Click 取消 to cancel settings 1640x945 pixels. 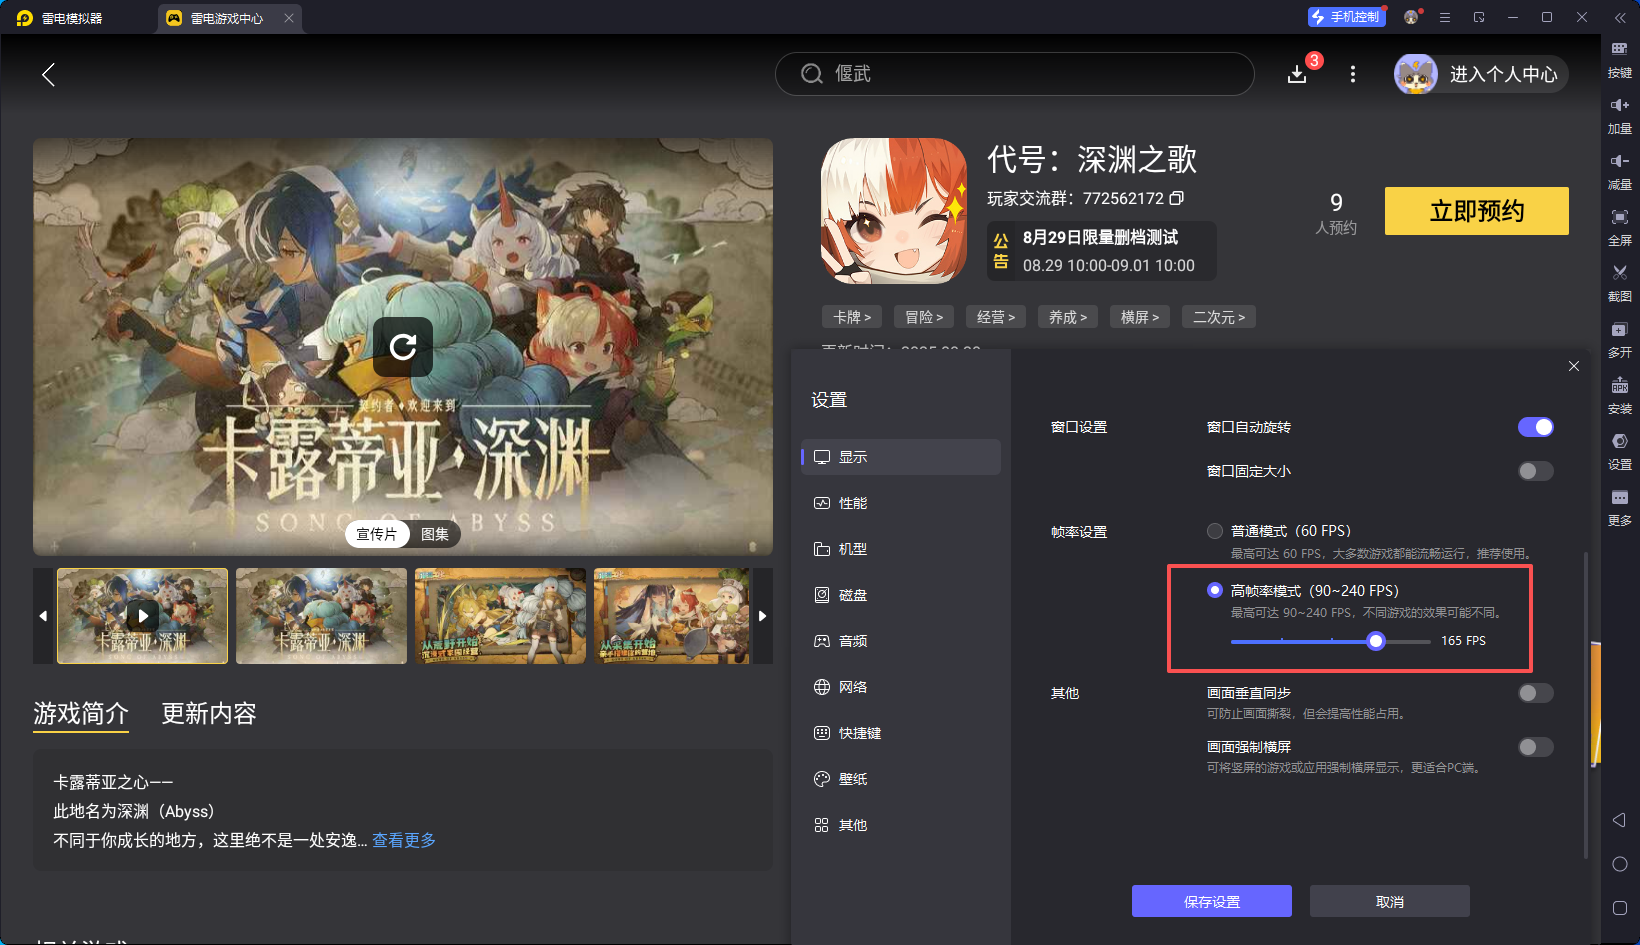pos(1390,901)
